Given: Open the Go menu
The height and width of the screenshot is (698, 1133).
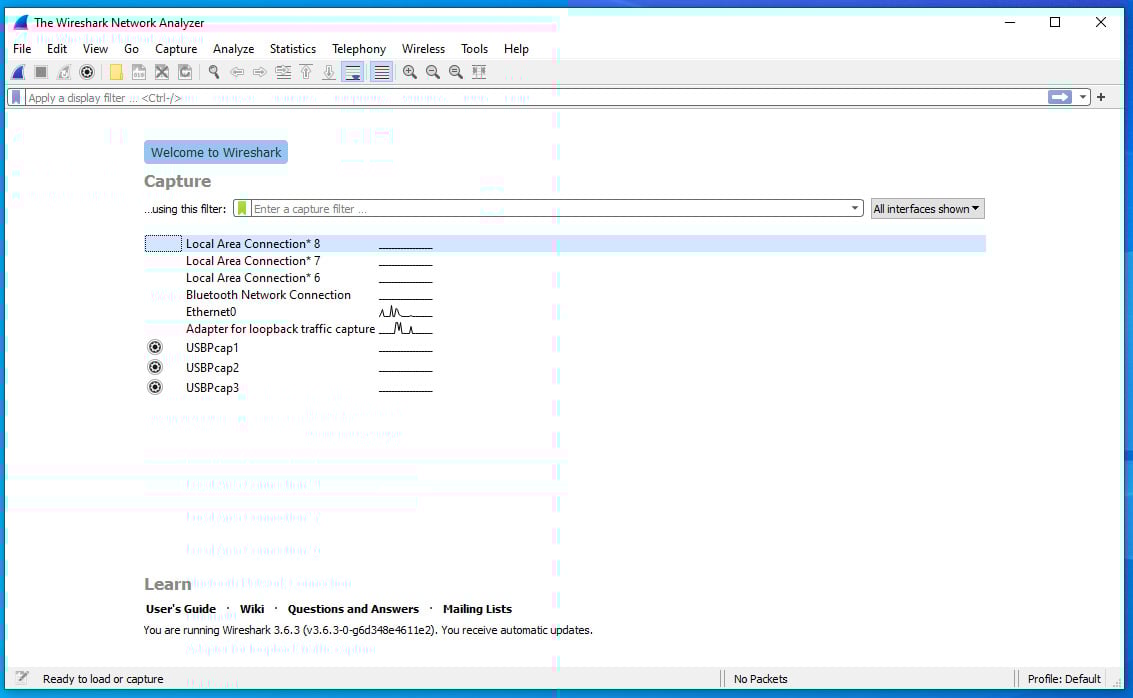Looking at the screenshot, I should [132, 49].
